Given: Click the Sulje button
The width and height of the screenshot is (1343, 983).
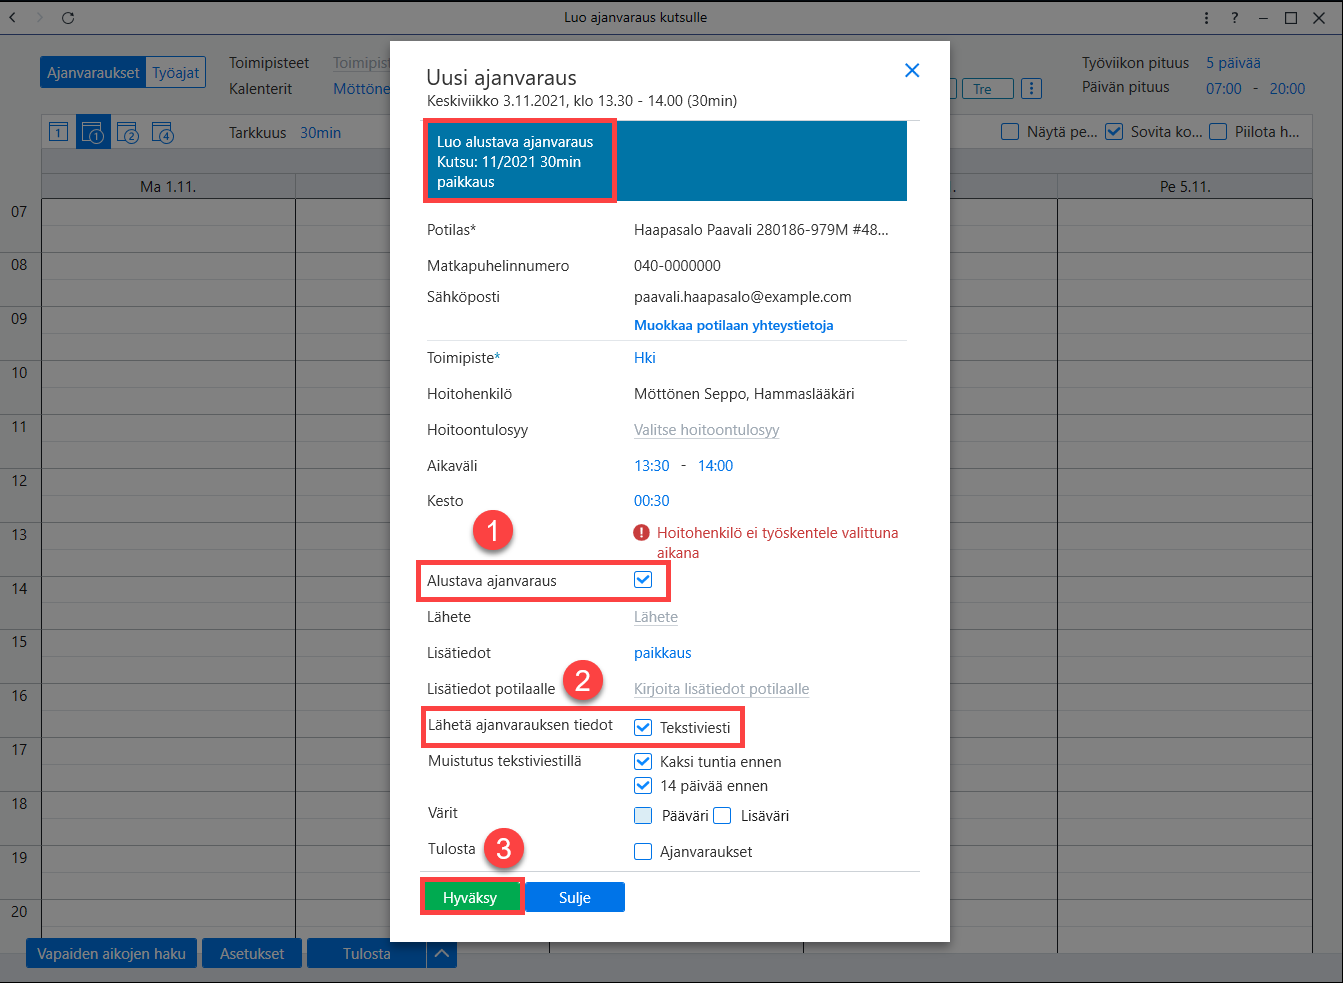Looking at the screenshot, I should [x=575, y=897].
